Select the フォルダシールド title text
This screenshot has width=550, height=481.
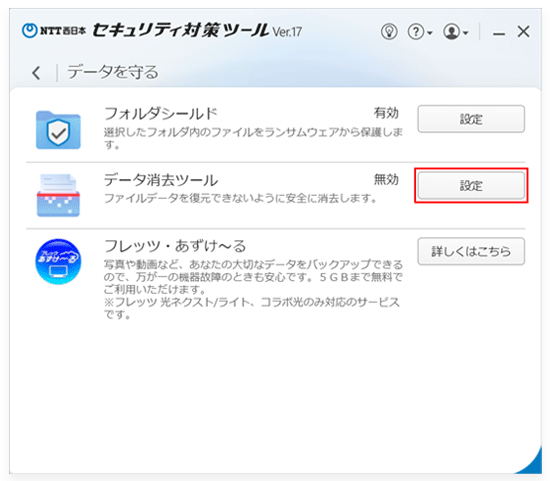click(161, 114)
